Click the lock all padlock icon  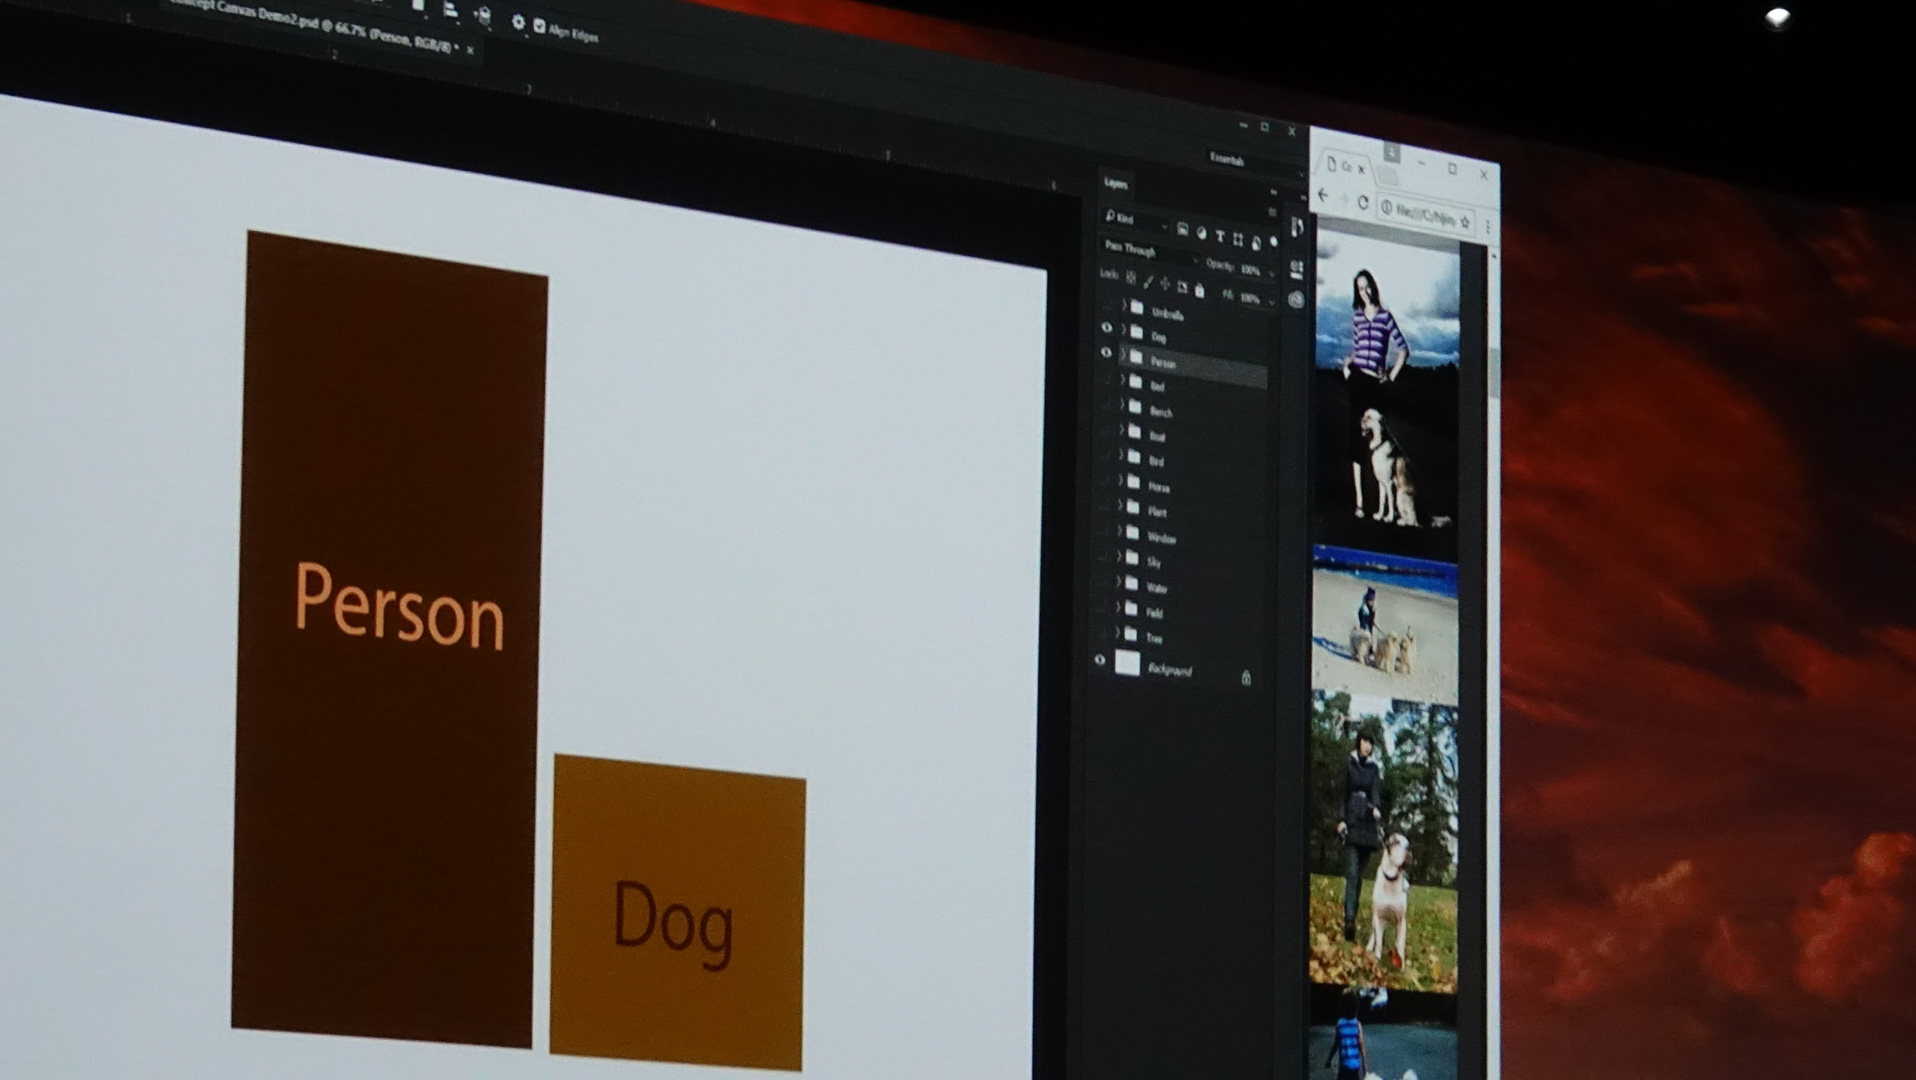1200,290
